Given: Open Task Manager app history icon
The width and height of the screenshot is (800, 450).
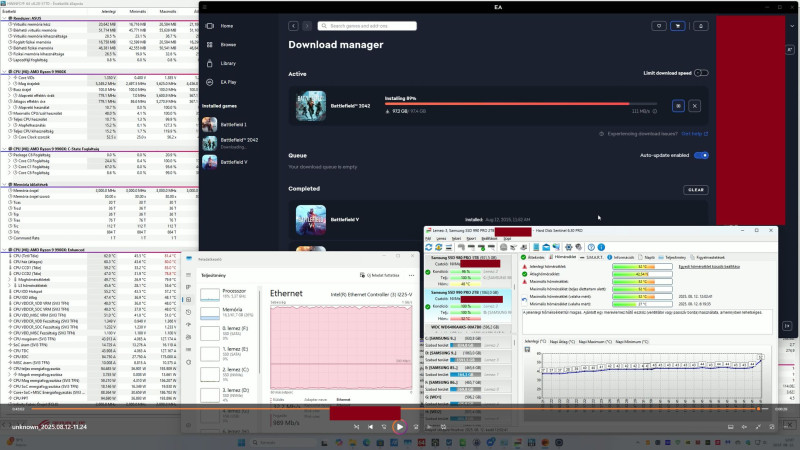Looking at the screenshot, I should pyautogui.click(x=188, y=312).
